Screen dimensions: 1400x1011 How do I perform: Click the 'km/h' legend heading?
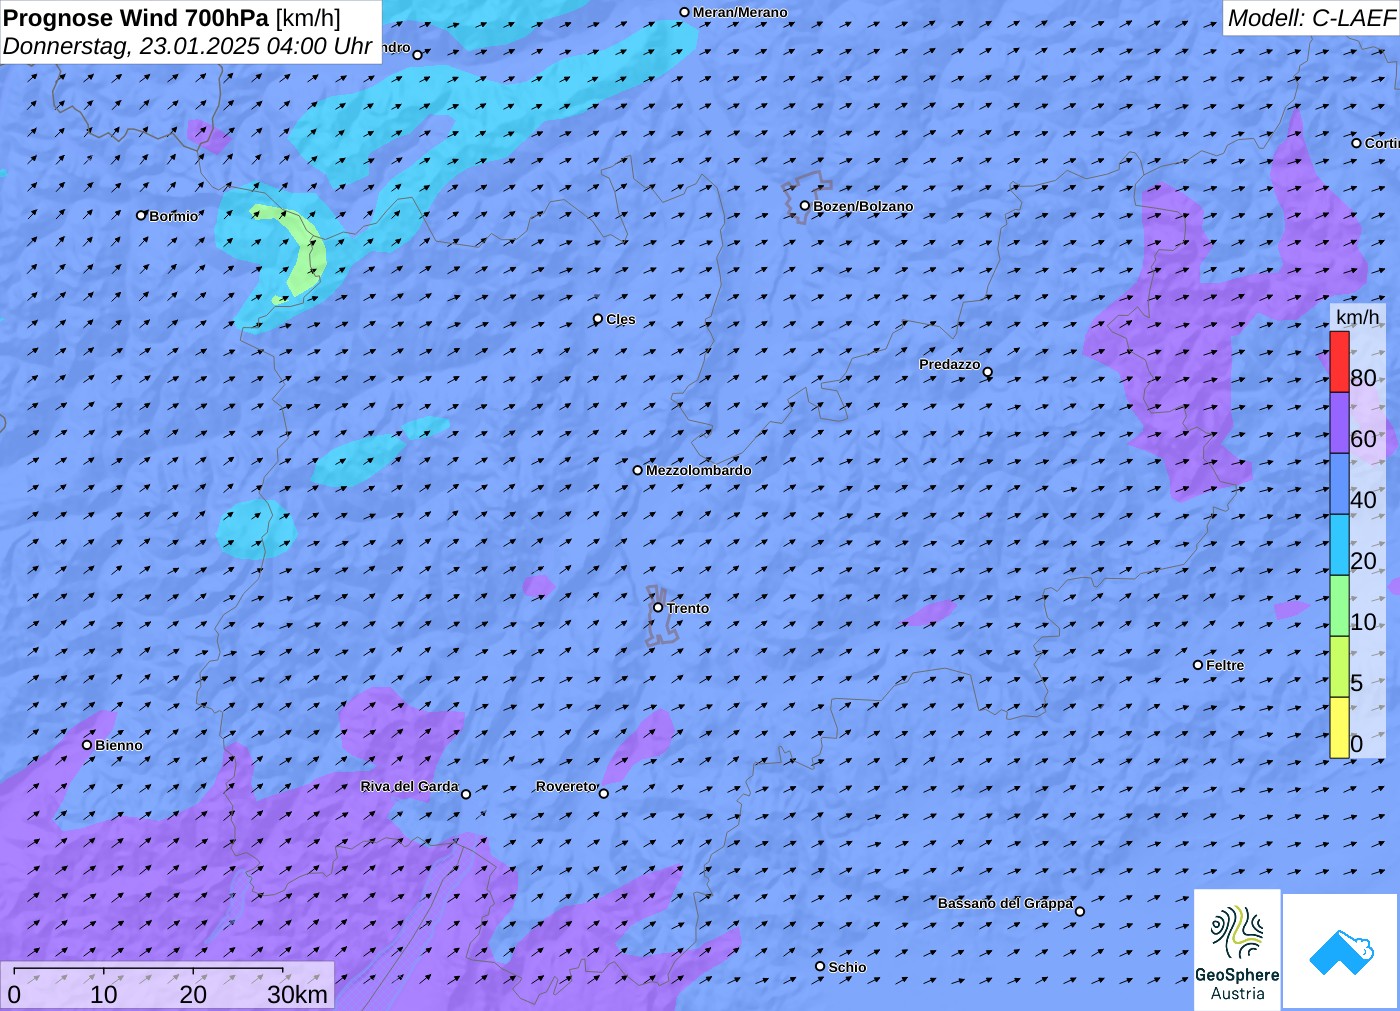[1357, 317]
